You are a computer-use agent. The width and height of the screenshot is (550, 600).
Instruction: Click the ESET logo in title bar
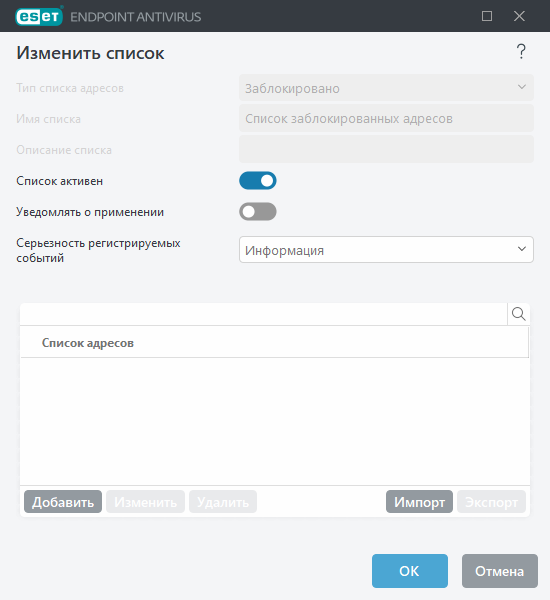pyautogui.click(x=39, y=16)
